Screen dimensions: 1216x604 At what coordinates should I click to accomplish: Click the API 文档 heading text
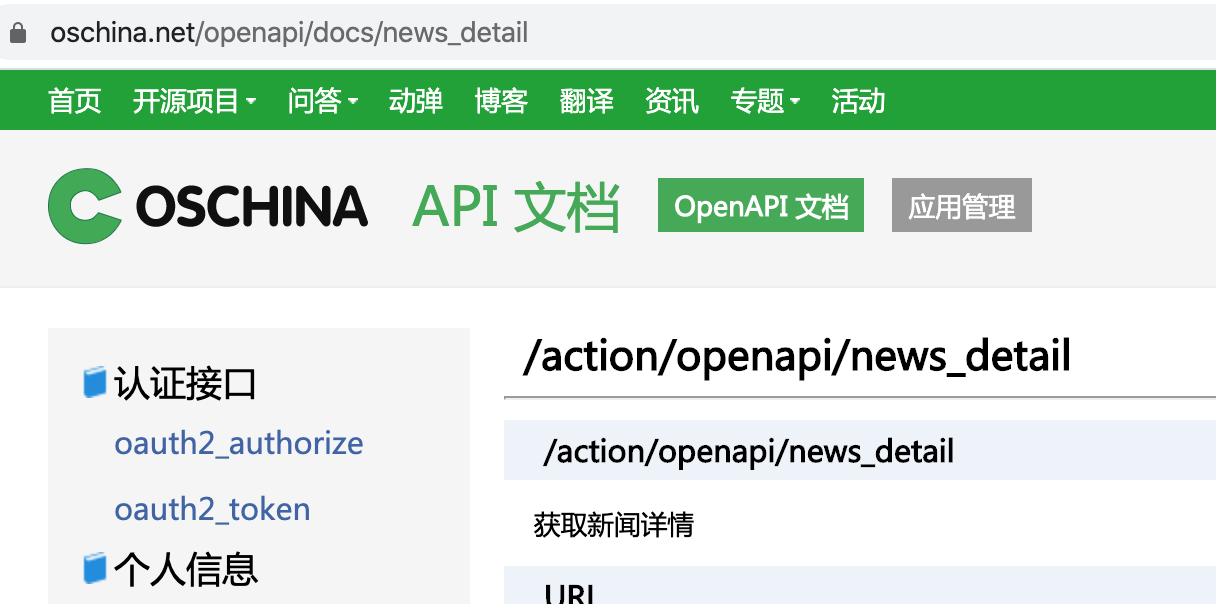pos(516,207)
